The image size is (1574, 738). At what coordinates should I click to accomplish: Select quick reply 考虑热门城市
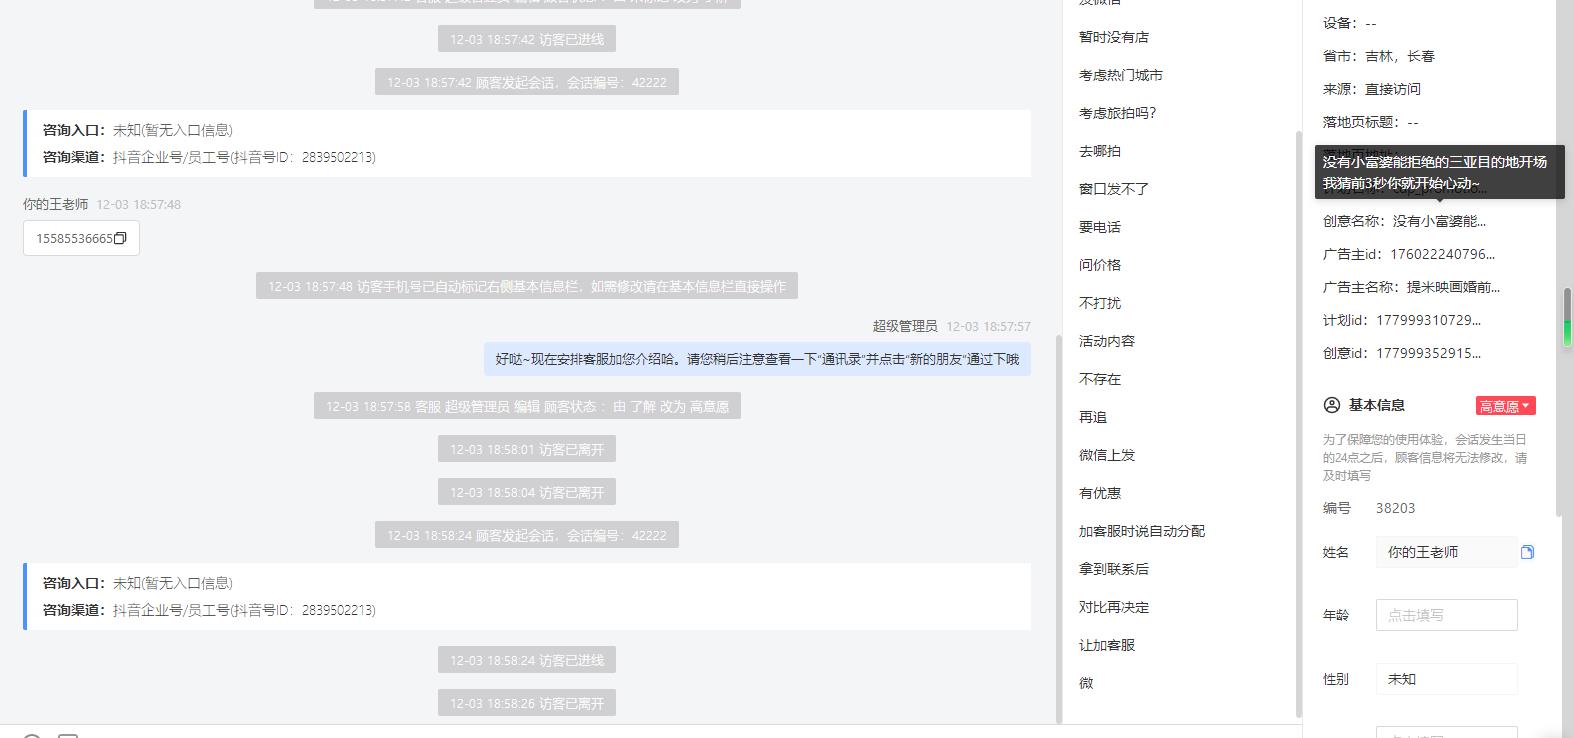point(1120,75)
